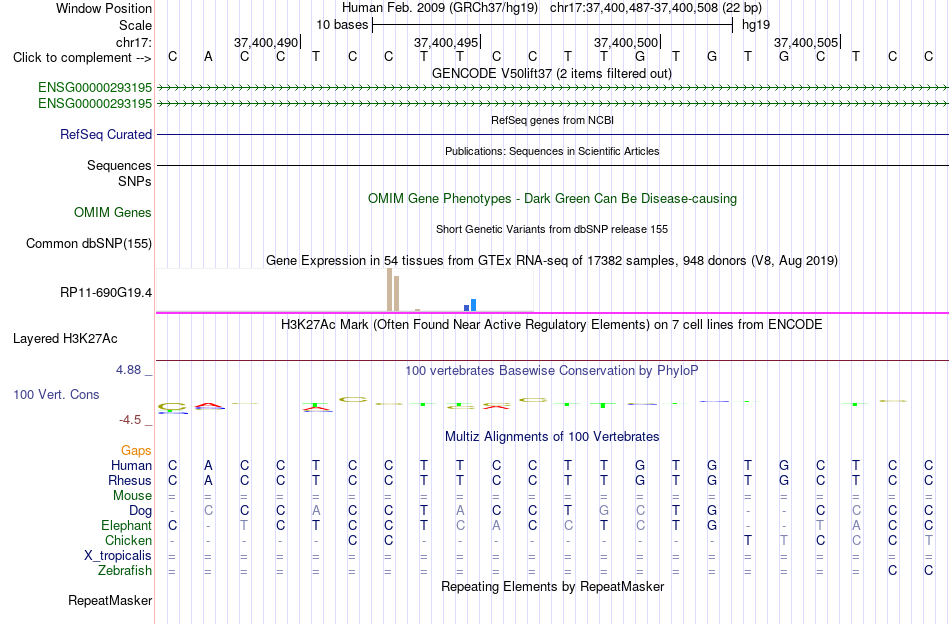This screenshot has height=624, width=950.
Task: Open the GENCODE V50lift37 track title
Action: click(x=551, y=73)
